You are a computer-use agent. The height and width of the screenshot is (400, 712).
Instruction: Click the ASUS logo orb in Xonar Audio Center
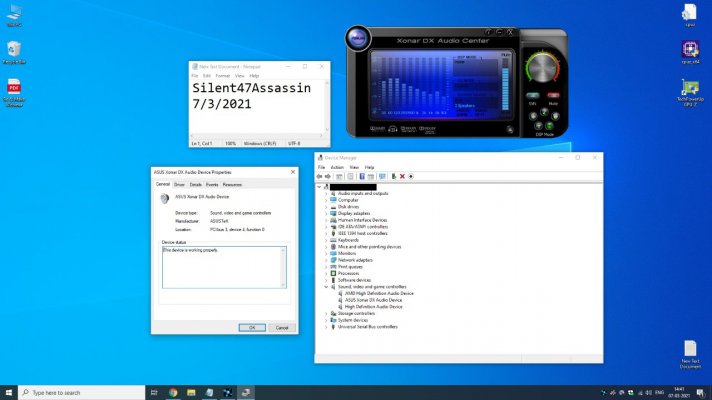pyautogui.click(x=358, y=38)
